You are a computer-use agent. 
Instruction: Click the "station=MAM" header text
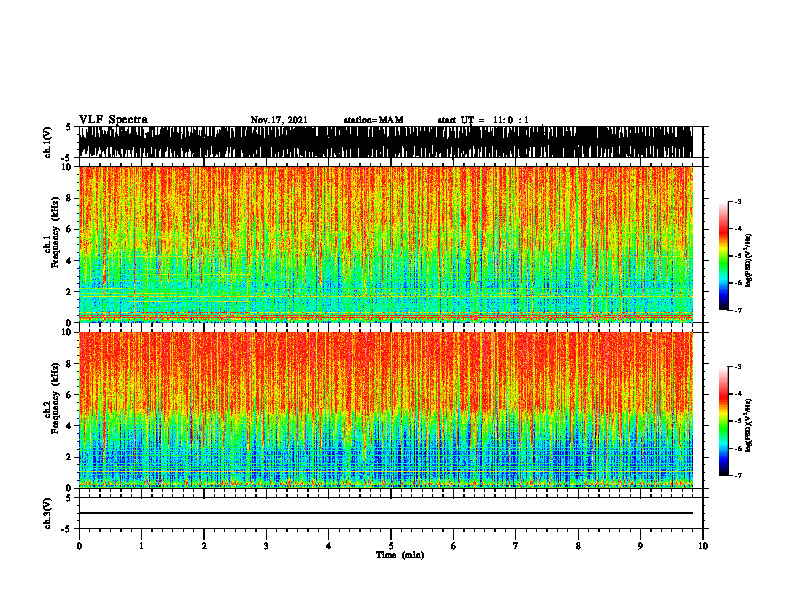pyautogui.click(x=373, y=120)
